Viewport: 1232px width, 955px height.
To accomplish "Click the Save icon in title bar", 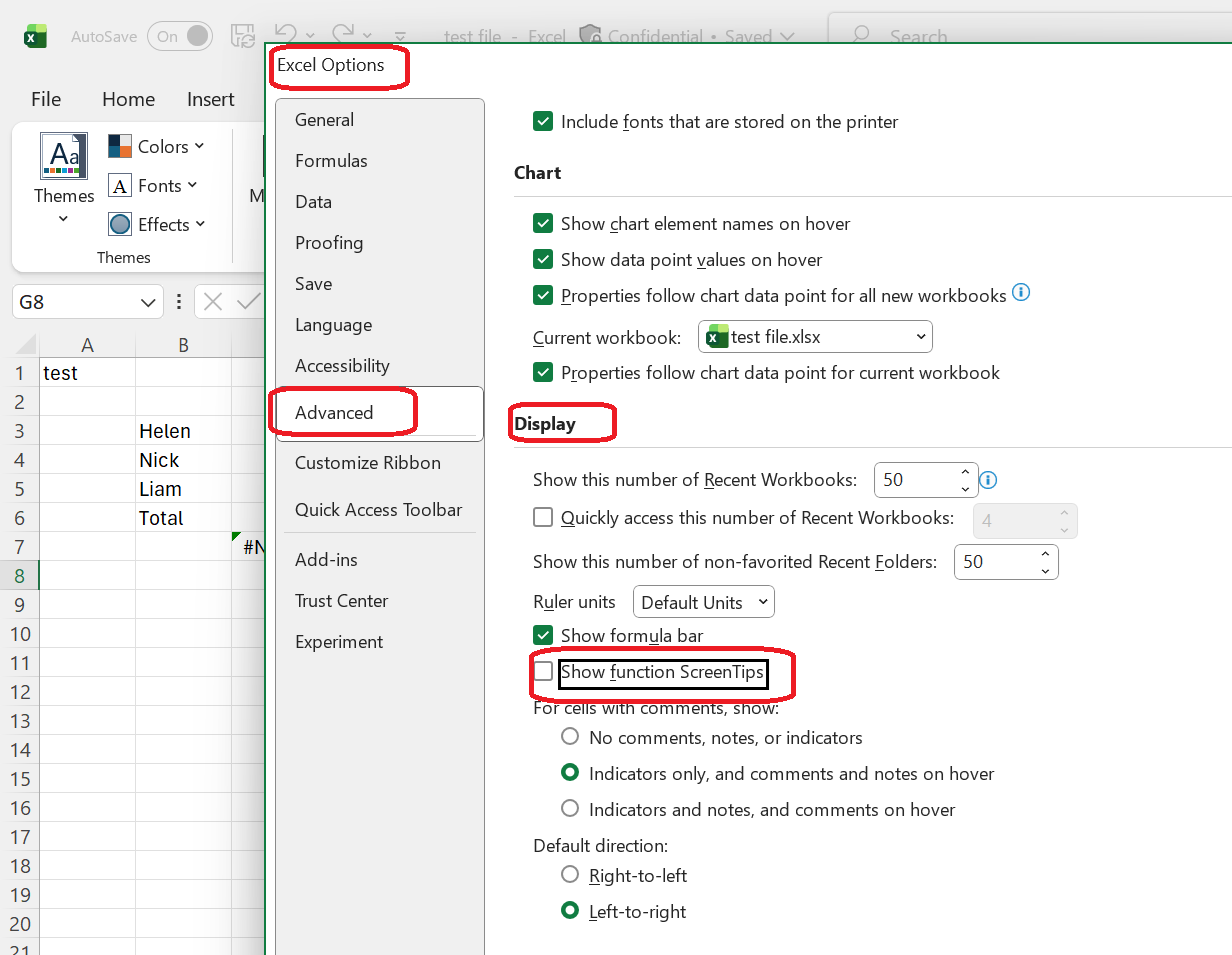I will [243, 36].
